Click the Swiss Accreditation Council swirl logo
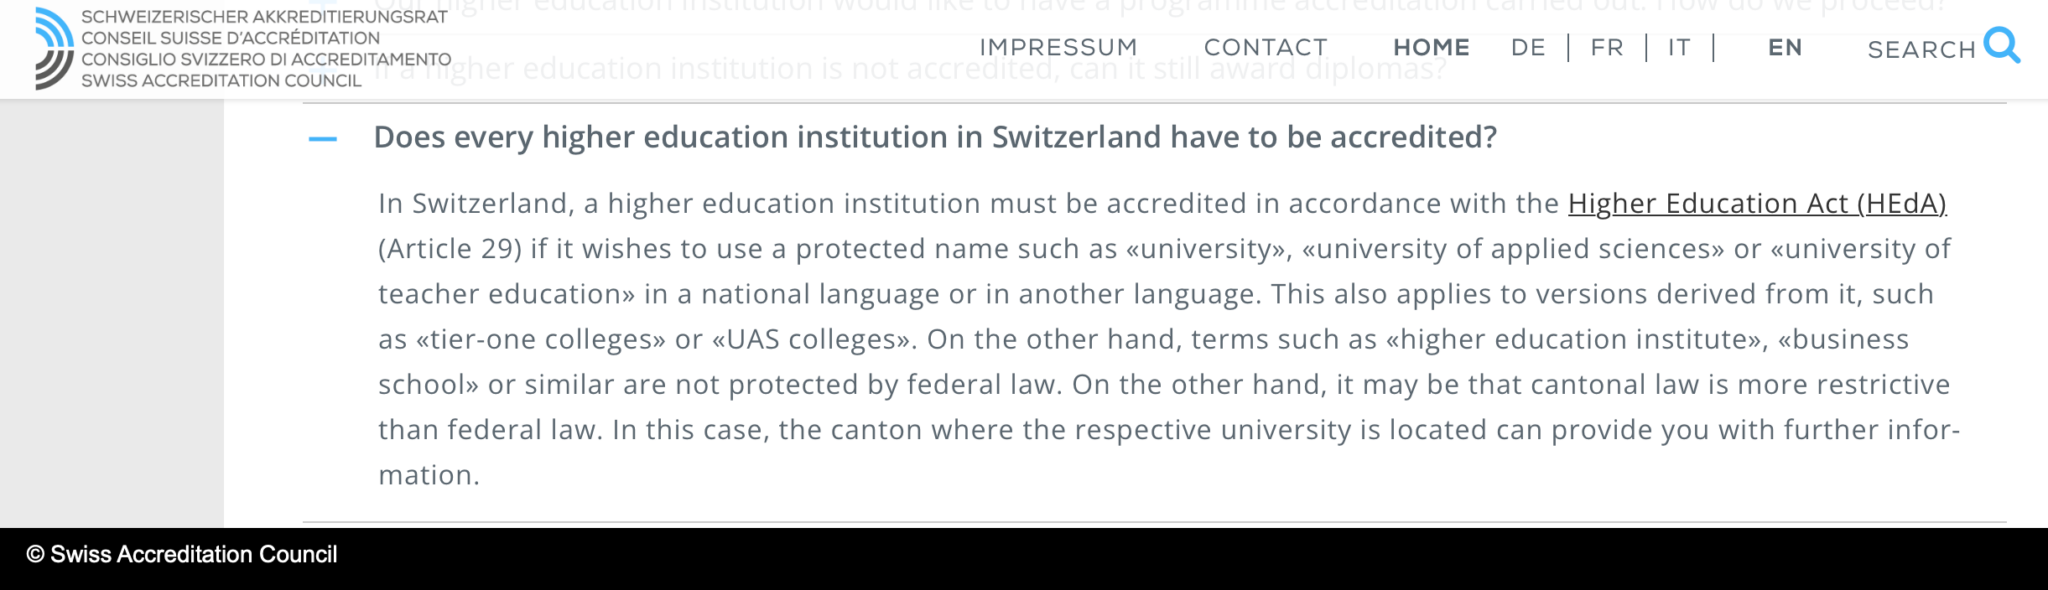This screenshot has width=2048, height=590. point(54,48)
